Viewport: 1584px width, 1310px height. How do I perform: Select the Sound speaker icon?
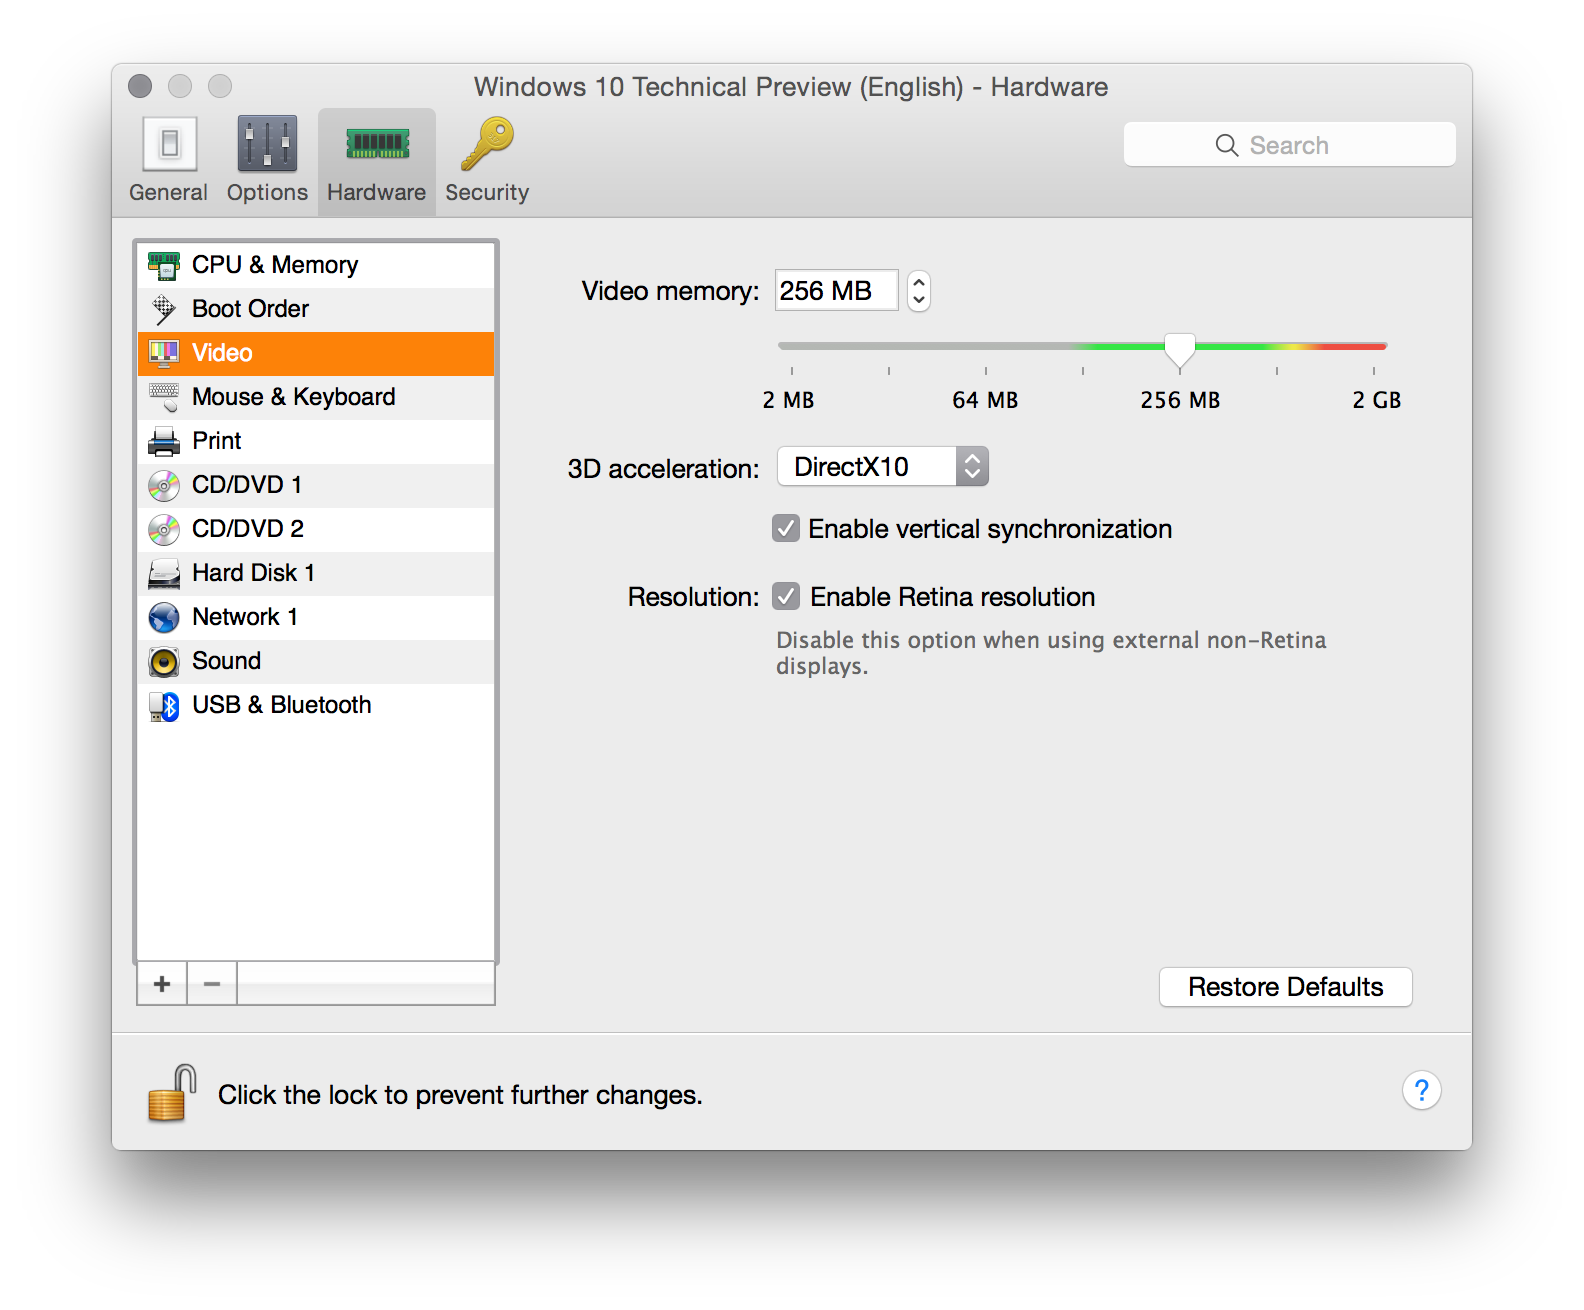coord(164,661)
